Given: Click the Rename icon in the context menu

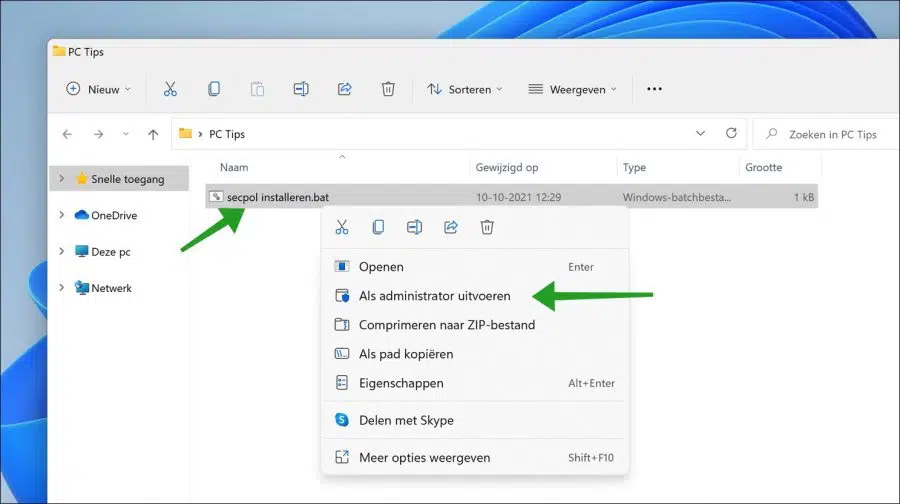Looking at the screenshot, I should click(x=414, y=227).
